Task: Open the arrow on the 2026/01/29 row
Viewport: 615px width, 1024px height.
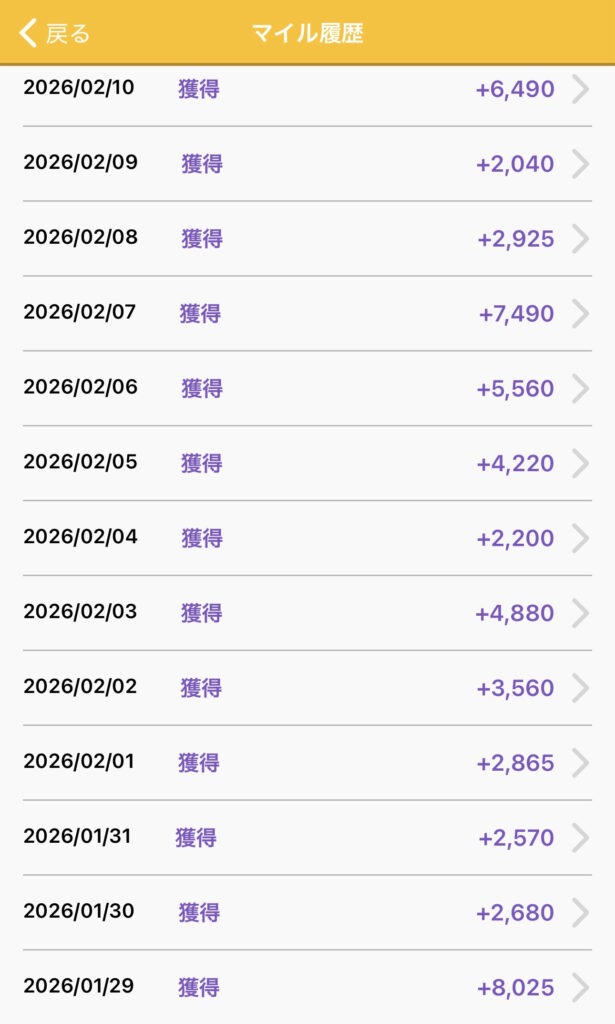Action: click(x=580, y=988)
